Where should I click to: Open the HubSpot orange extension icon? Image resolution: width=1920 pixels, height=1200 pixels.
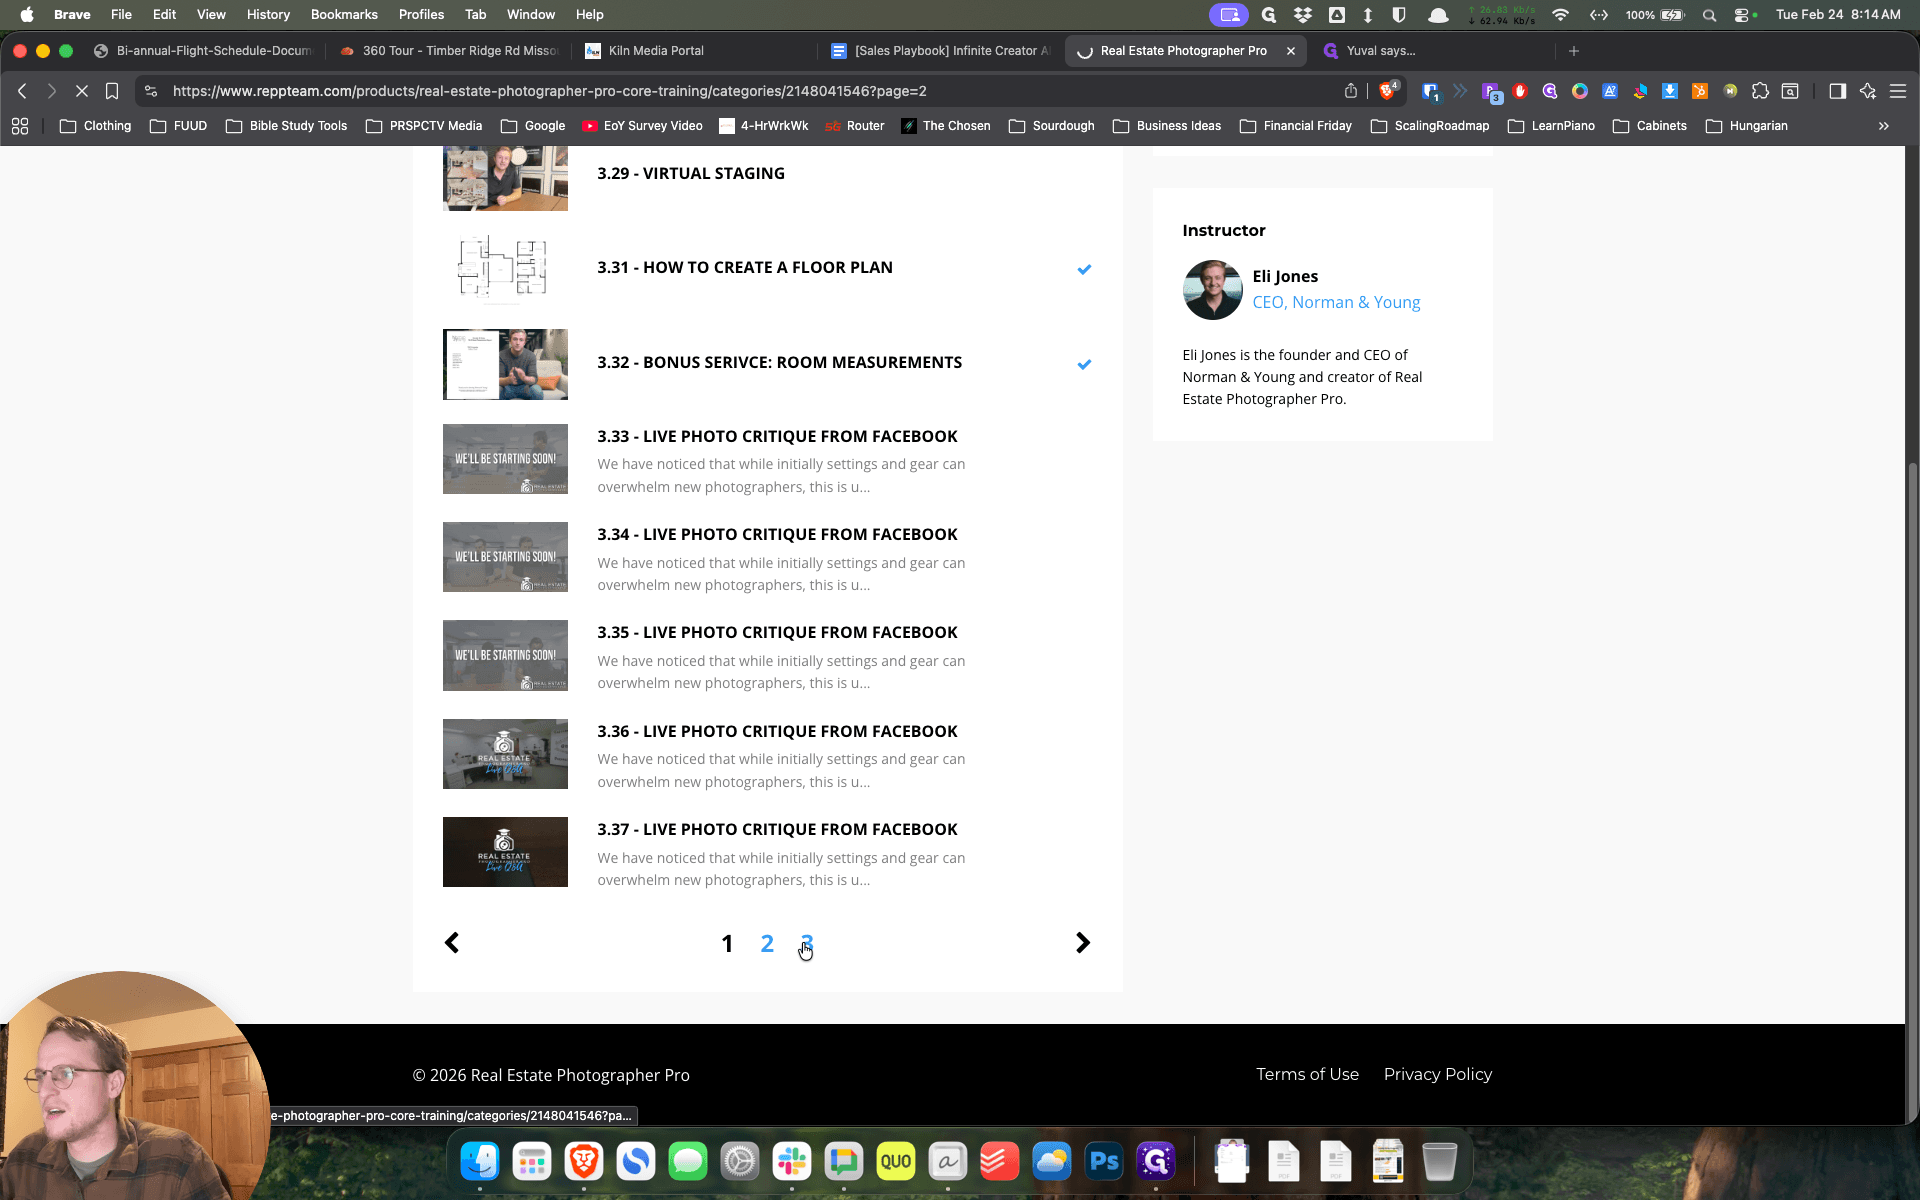(1700, 91)
